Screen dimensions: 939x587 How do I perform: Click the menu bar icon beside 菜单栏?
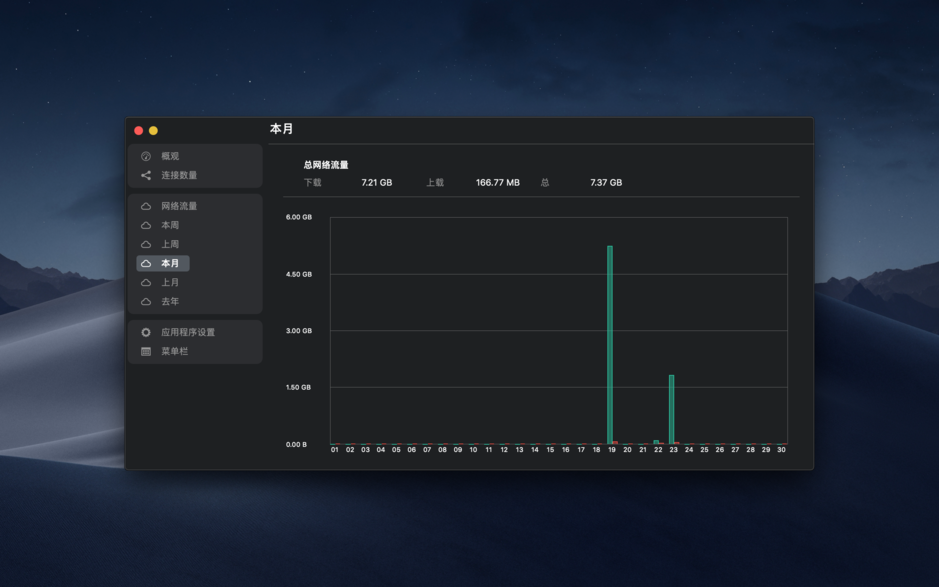[x=146, y=352]
